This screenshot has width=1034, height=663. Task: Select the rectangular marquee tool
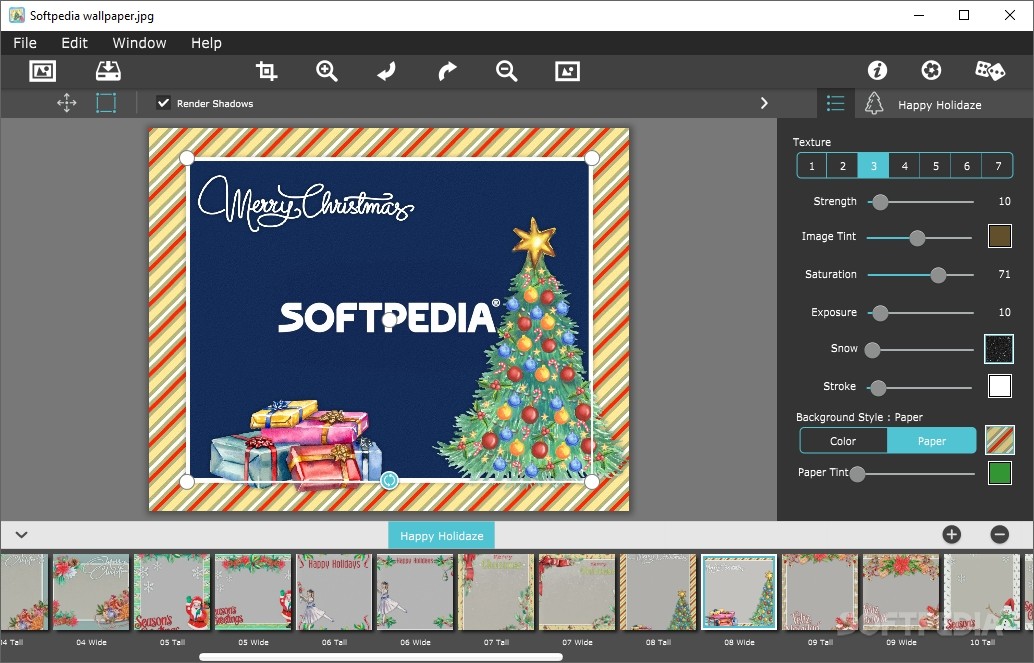pos(106,103)
